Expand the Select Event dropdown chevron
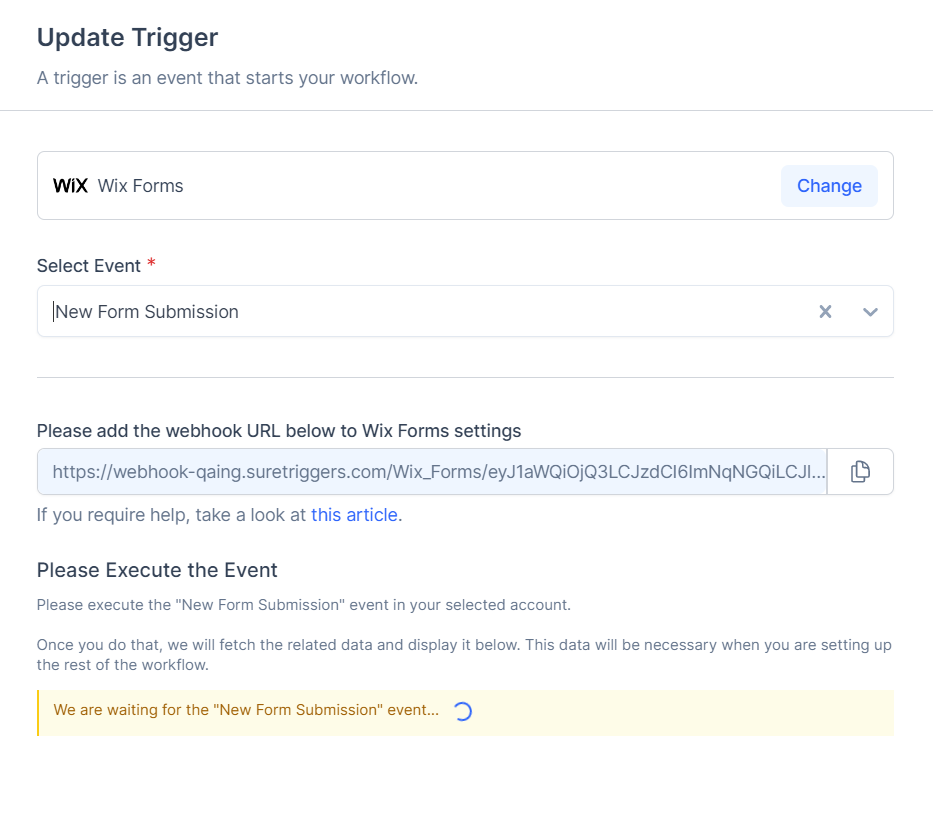This screenshot has width=933, height=822. [x=870, y=312]
